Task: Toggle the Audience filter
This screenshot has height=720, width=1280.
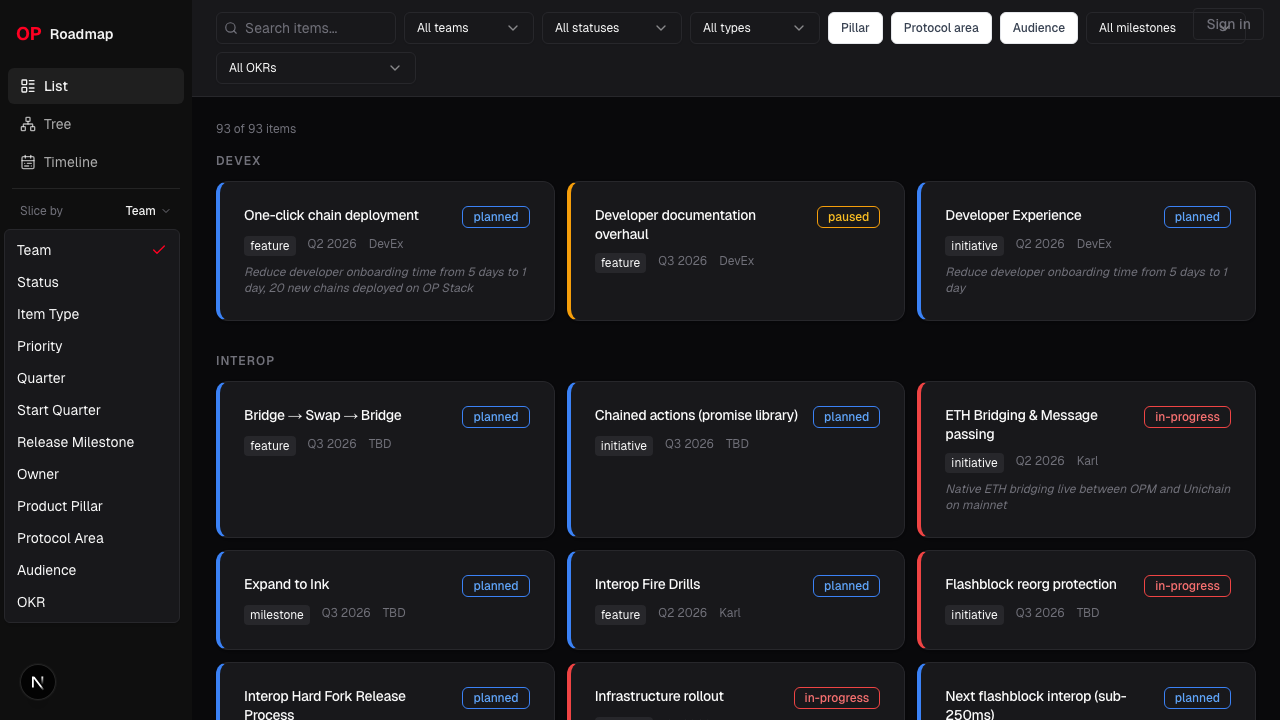Action: pos(1039,28)
